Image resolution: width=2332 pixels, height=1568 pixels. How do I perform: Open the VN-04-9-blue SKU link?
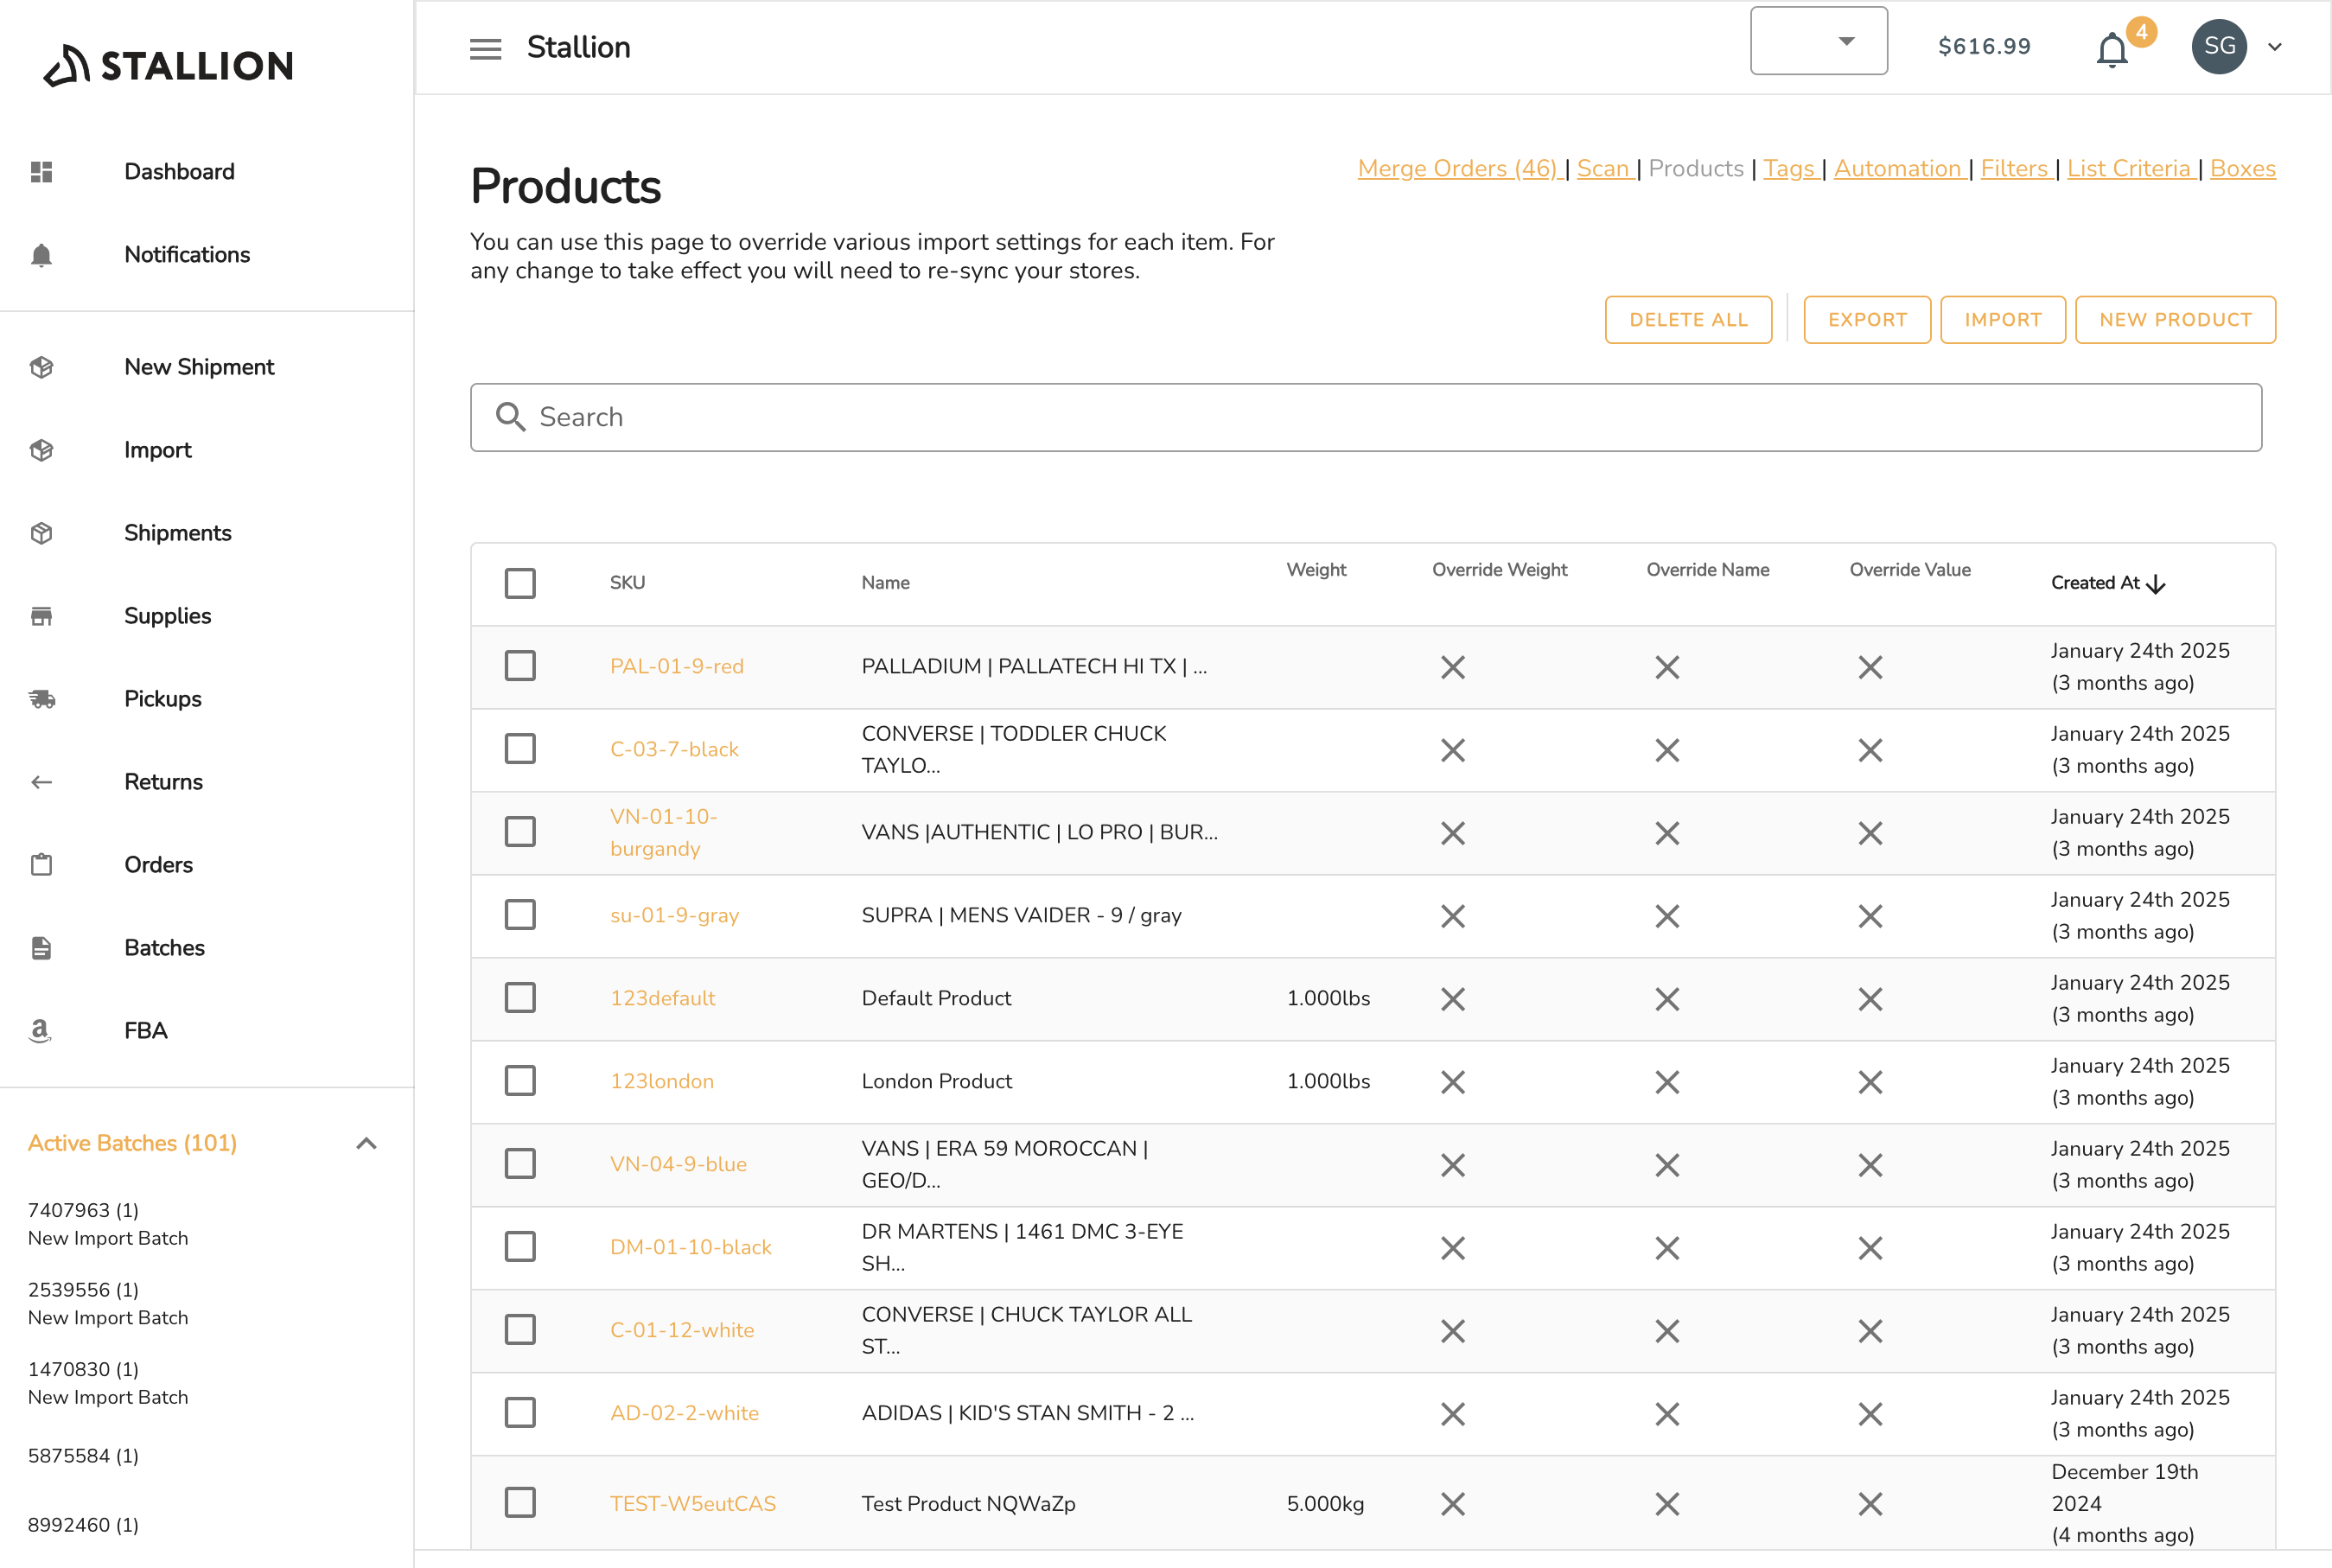[678, 1164]
